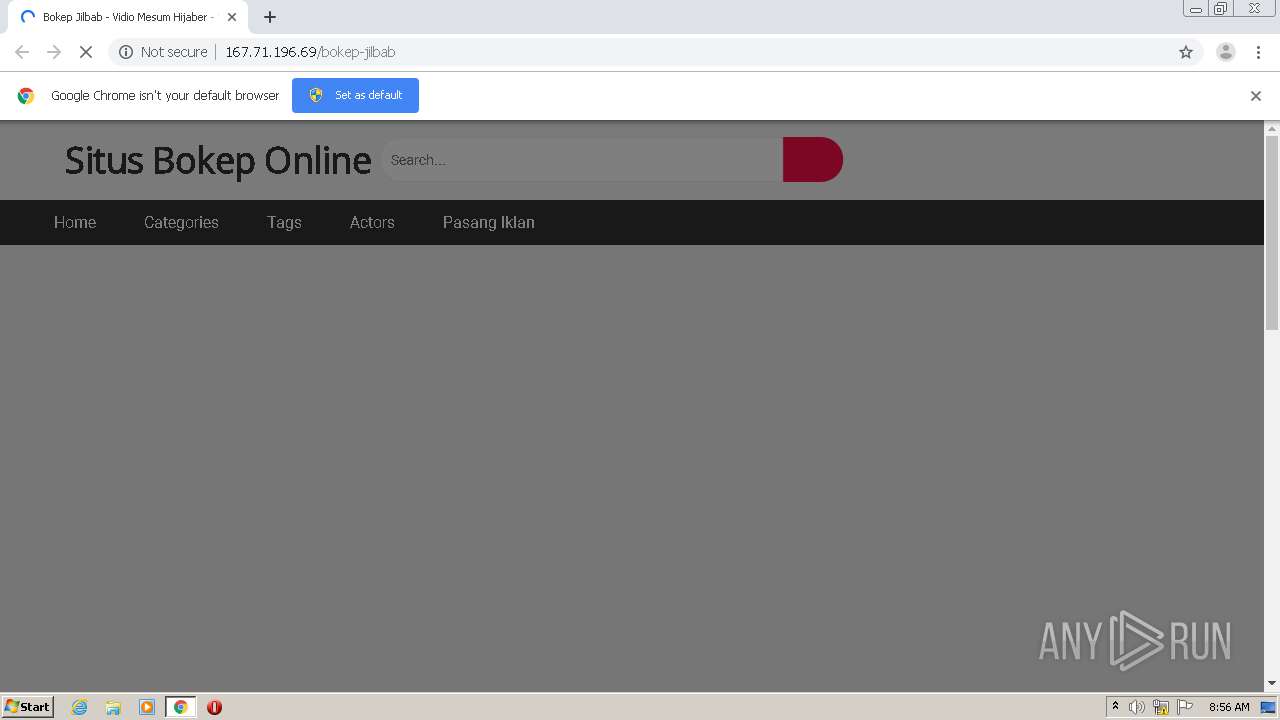Select the Bokep Jilbab tab title
This screenshot has width=1280, height=720.
[x=128, y=17]
